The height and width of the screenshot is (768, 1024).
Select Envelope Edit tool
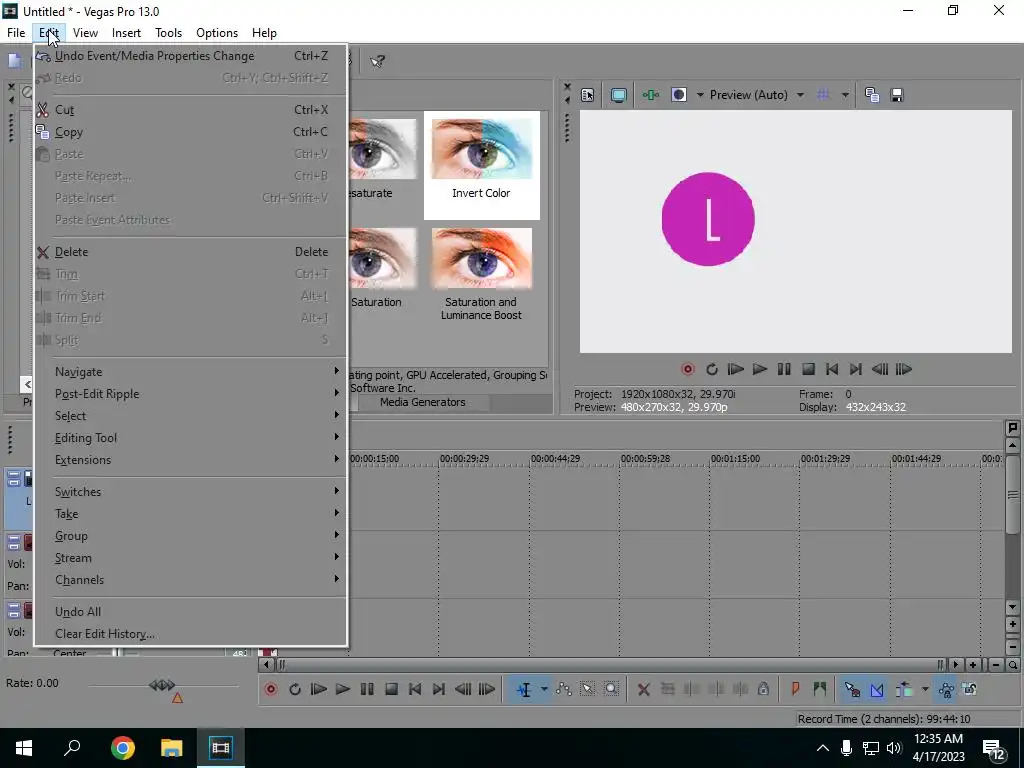tap(564, 689)
